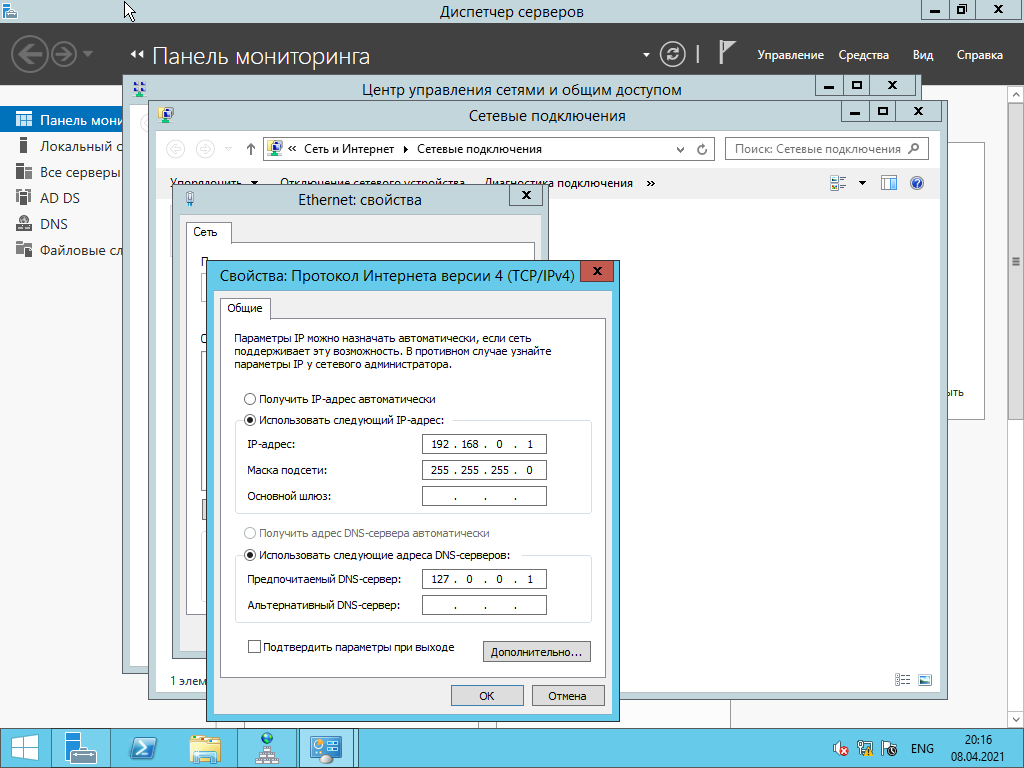Toggle the preview pane icon

point(889,184)
